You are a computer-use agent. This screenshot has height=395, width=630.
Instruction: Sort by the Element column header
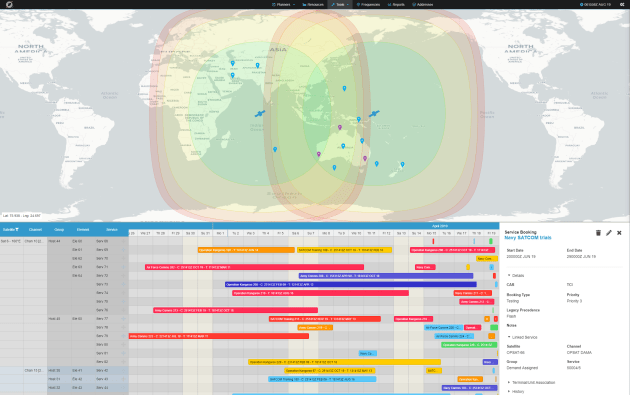pyautogui.click(x=83, y=229)
